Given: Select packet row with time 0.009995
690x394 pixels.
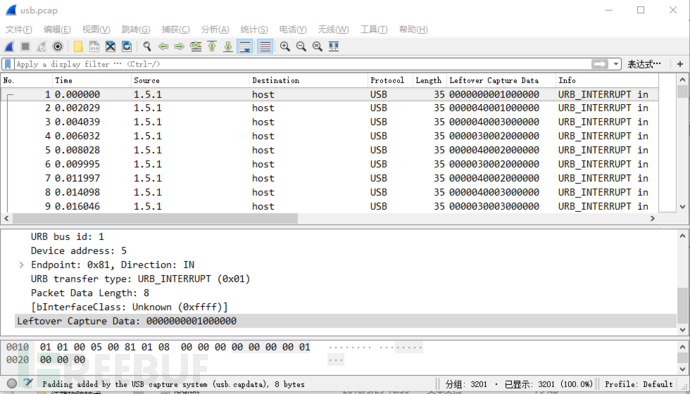Looking at the screenshot, I should (x=329, y=164).
